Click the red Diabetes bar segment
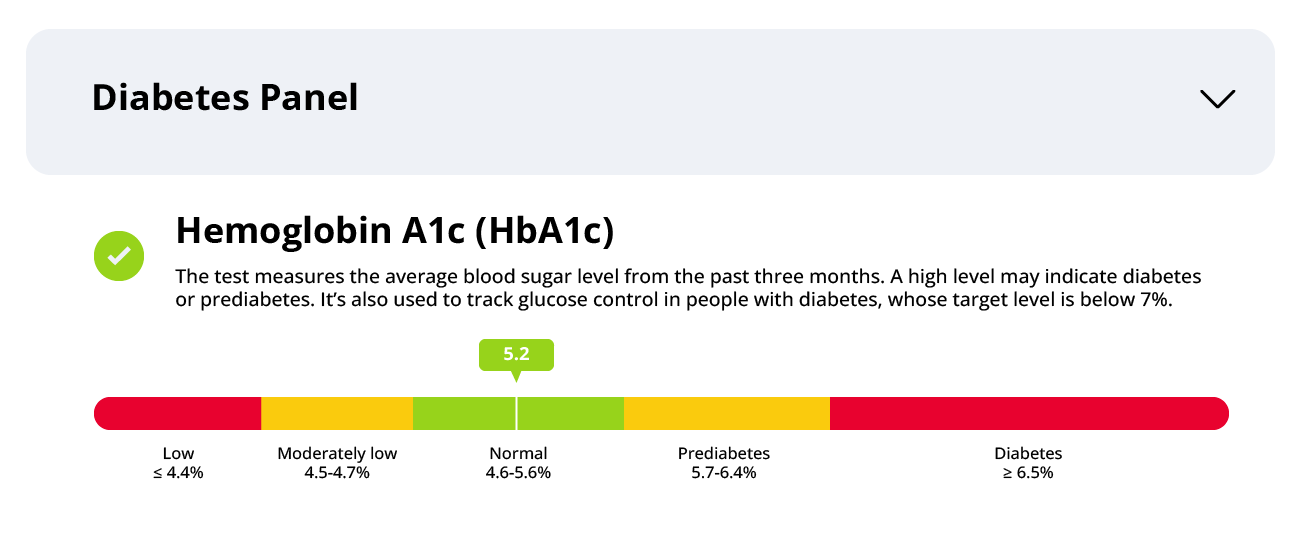 point(1028,413)
